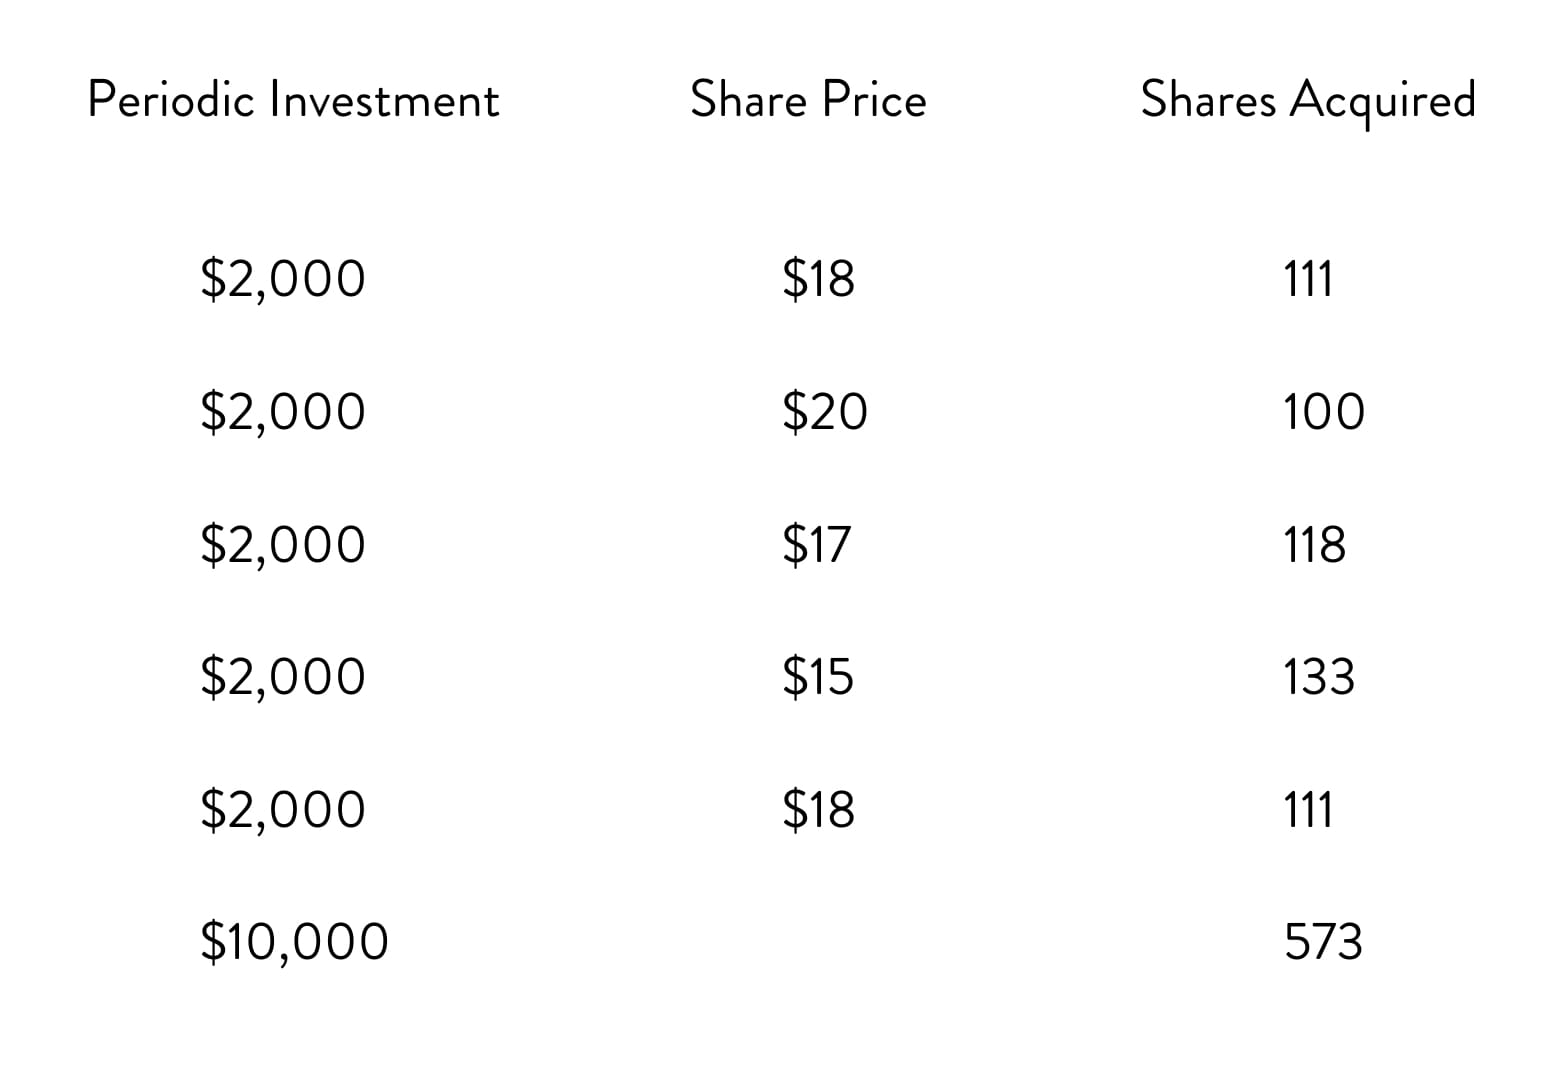Click the Shares Acquired column header
Viewport: 1563px width, 1070px height.
pyautogui.click(x=1308, y=102)
